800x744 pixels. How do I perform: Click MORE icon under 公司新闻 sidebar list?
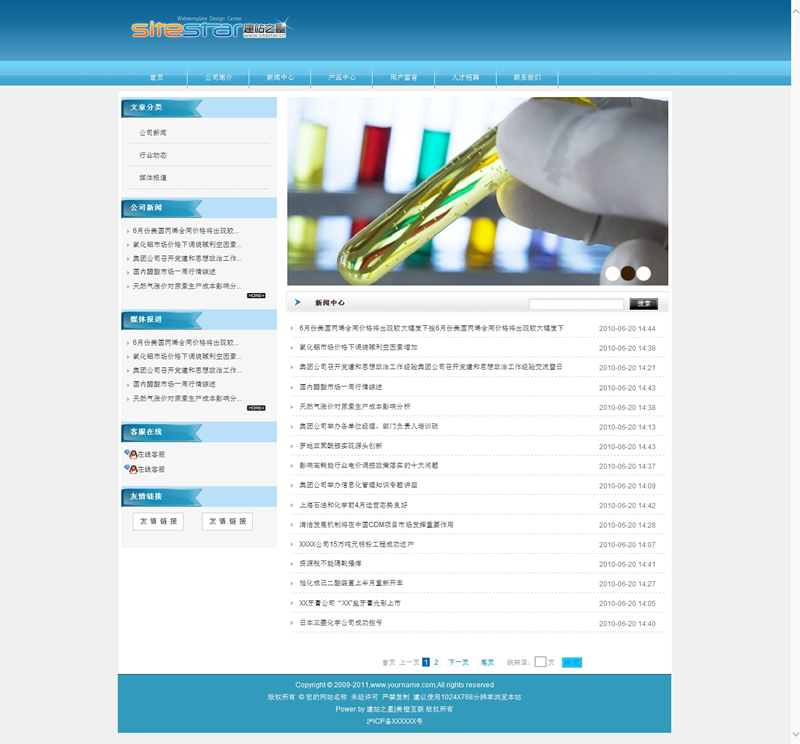point(256,296)
